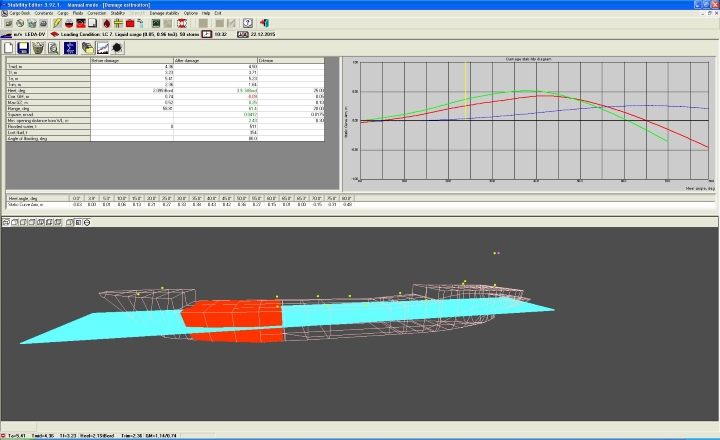Image resolution: width=720 pixels, height=440 pixels.
Task: Click the red damage stability icon
Action: pos(182,23)
